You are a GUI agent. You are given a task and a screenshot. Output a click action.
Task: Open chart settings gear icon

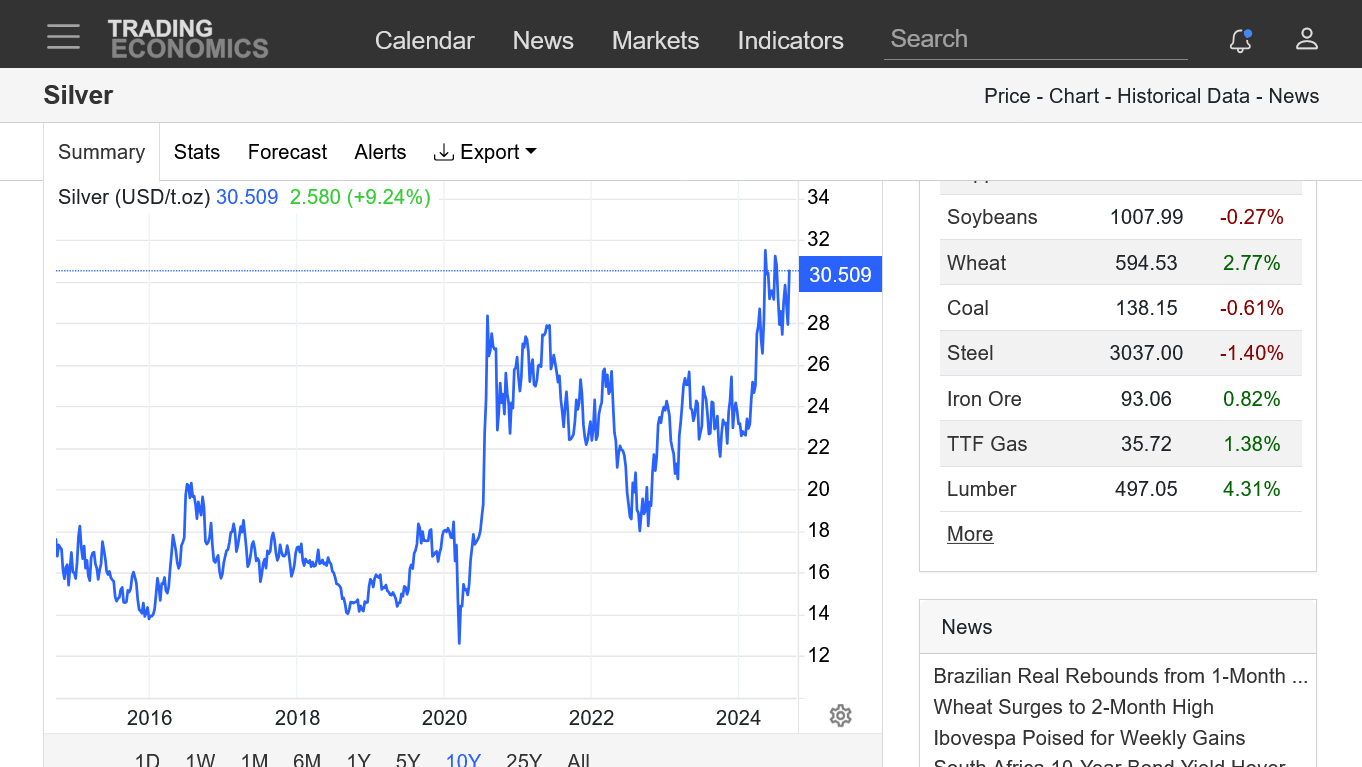pos(840,716)
